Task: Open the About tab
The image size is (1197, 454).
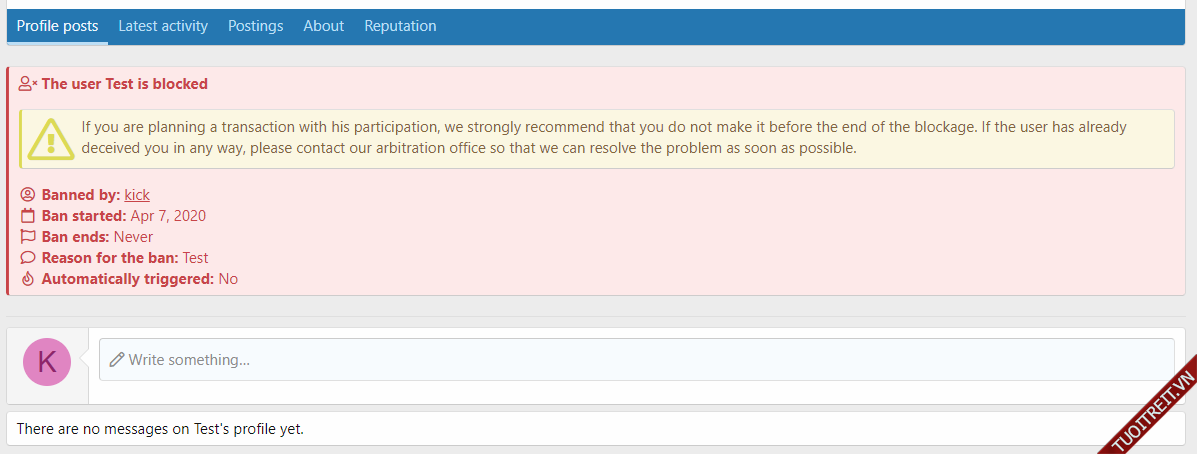Action: [323, 26]
